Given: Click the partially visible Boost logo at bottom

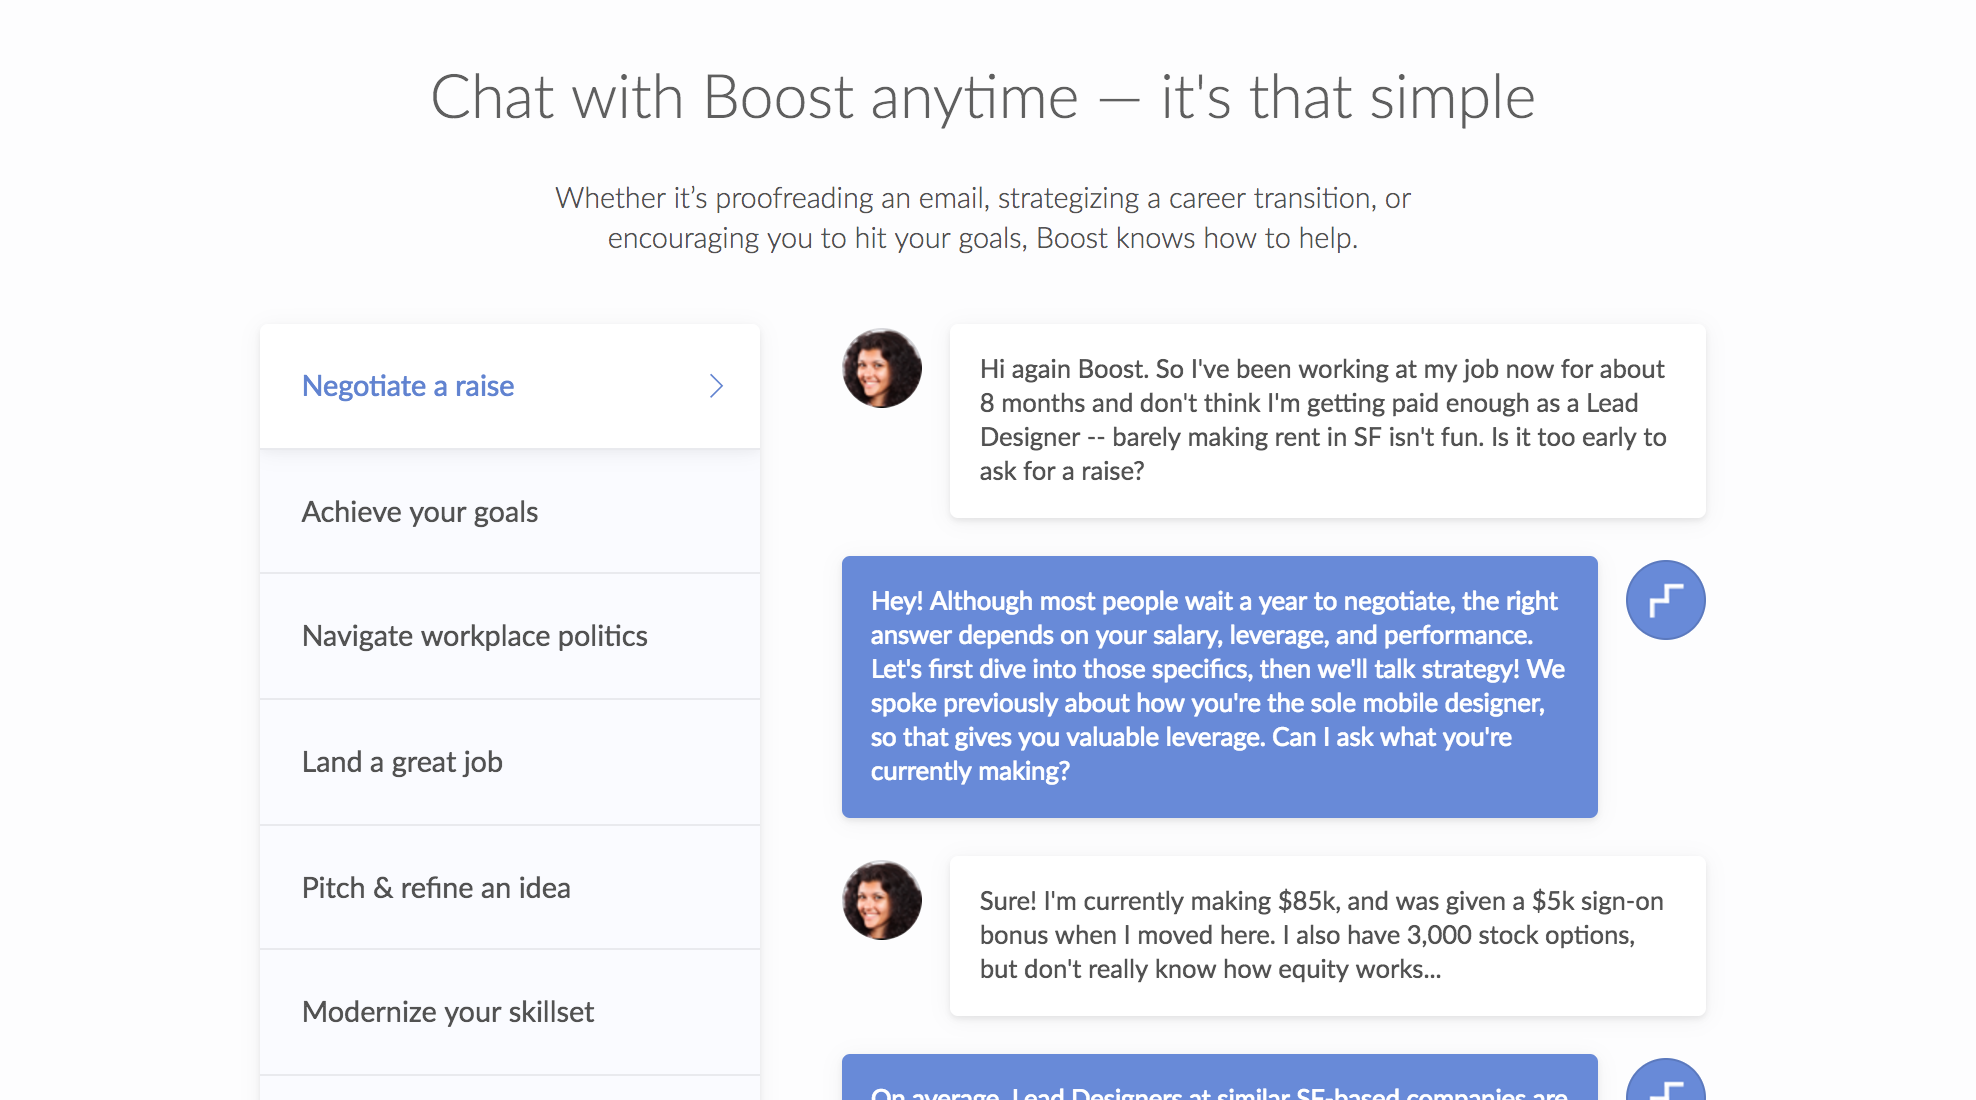Looking at the screenshot, I should pos(1665,1084).
